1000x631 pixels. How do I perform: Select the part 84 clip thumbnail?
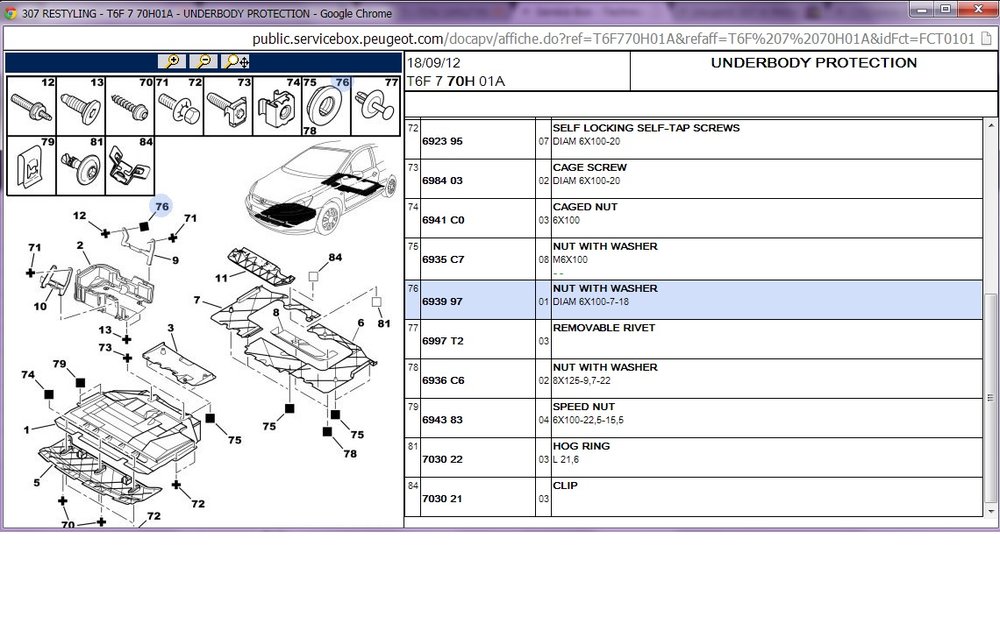click(130, 165)
